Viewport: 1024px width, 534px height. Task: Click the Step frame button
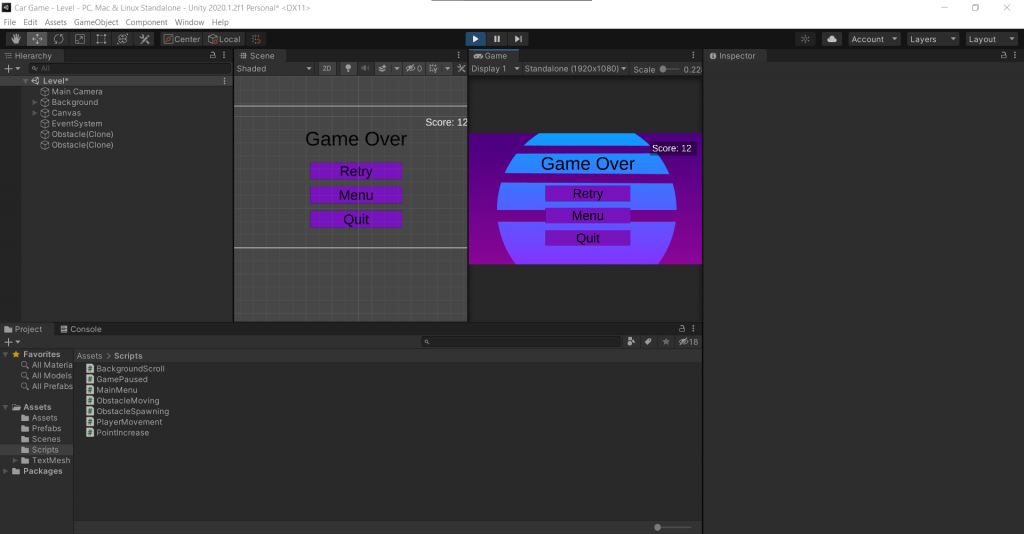point(518,39)
